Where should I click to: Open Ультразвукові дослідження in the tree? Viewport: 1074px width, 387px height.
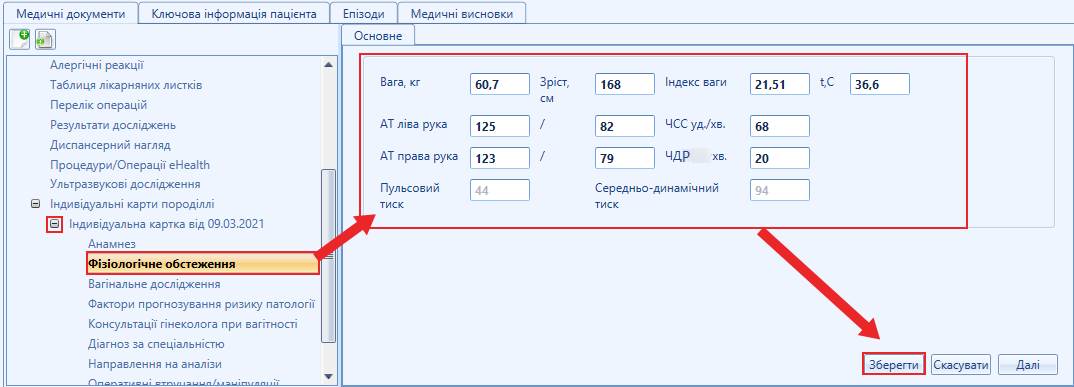click(x=125, y=184)
